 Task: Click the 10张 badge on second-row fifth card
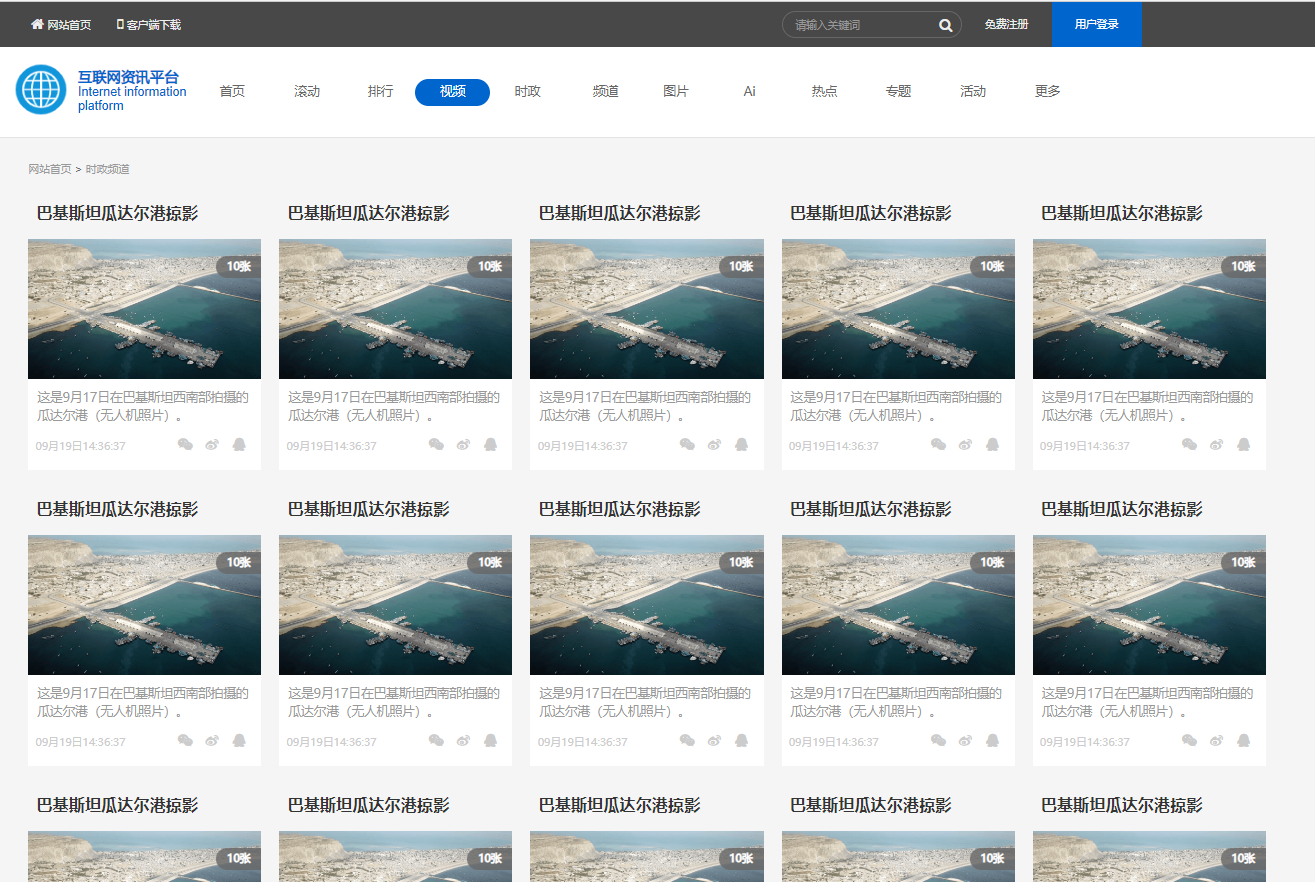tap(1243, 562)
